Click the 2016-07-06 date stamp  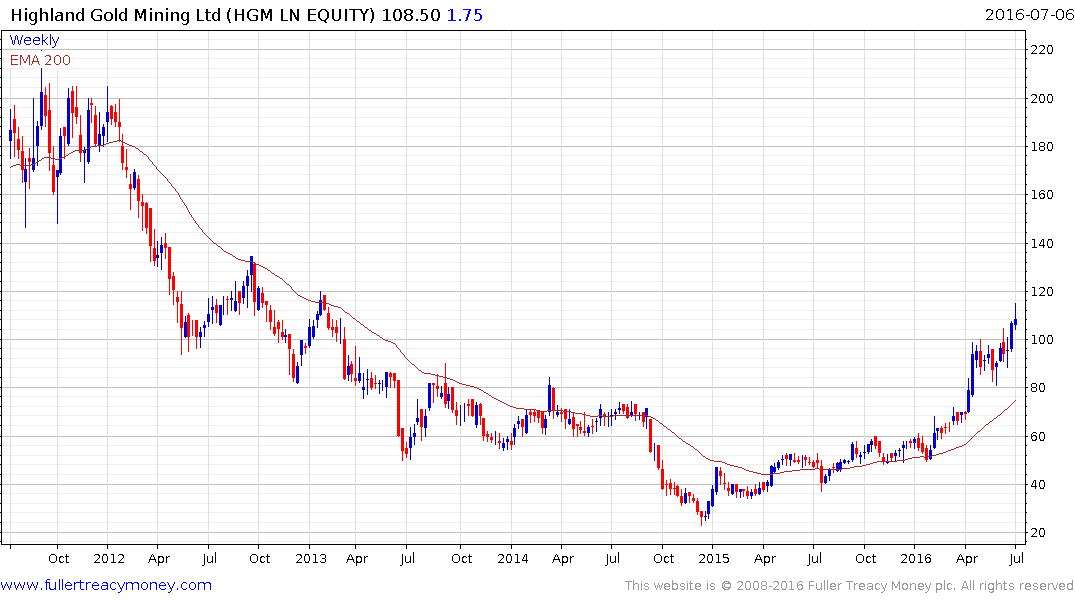[x=1029, y=14]
